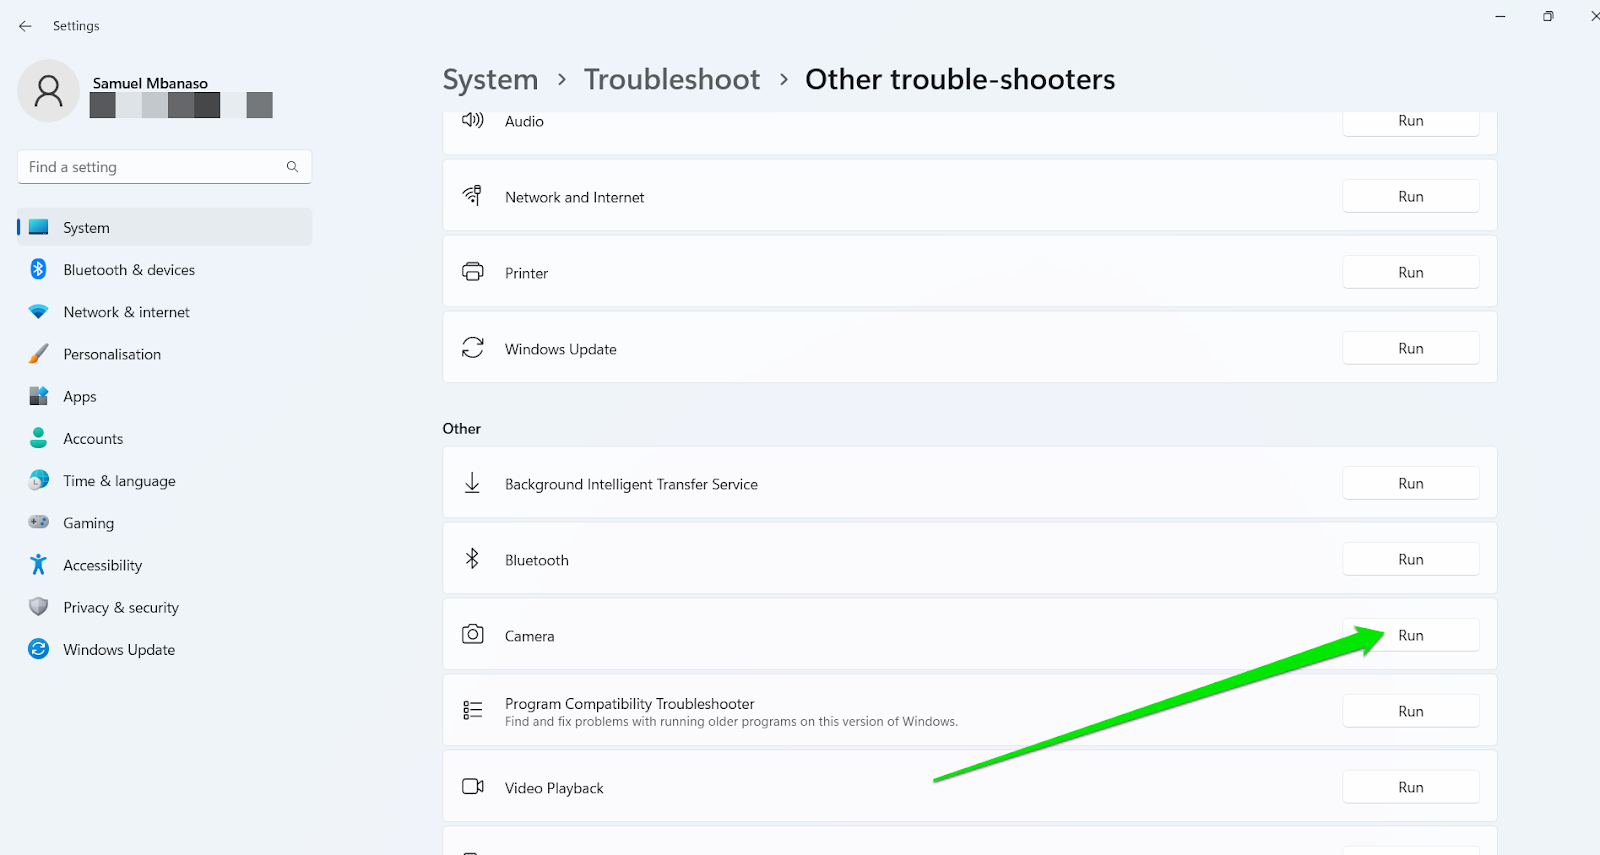The image size is (1600, 855).
Task: Open Bluetooth & devices settings label
Action: coord(129,270)
